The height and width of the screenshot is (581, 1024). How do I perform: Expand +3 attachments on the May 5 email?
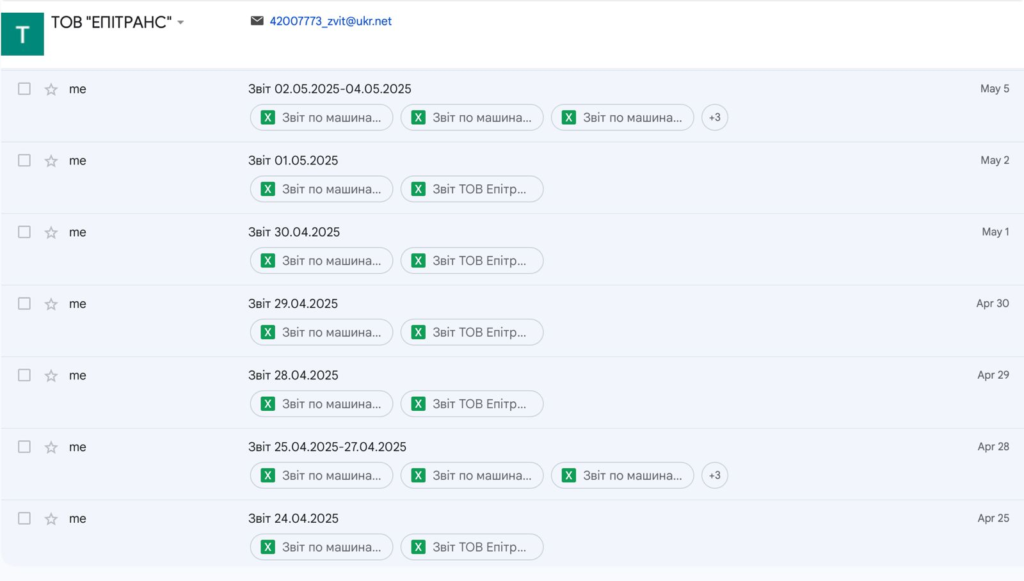(714, 118)
